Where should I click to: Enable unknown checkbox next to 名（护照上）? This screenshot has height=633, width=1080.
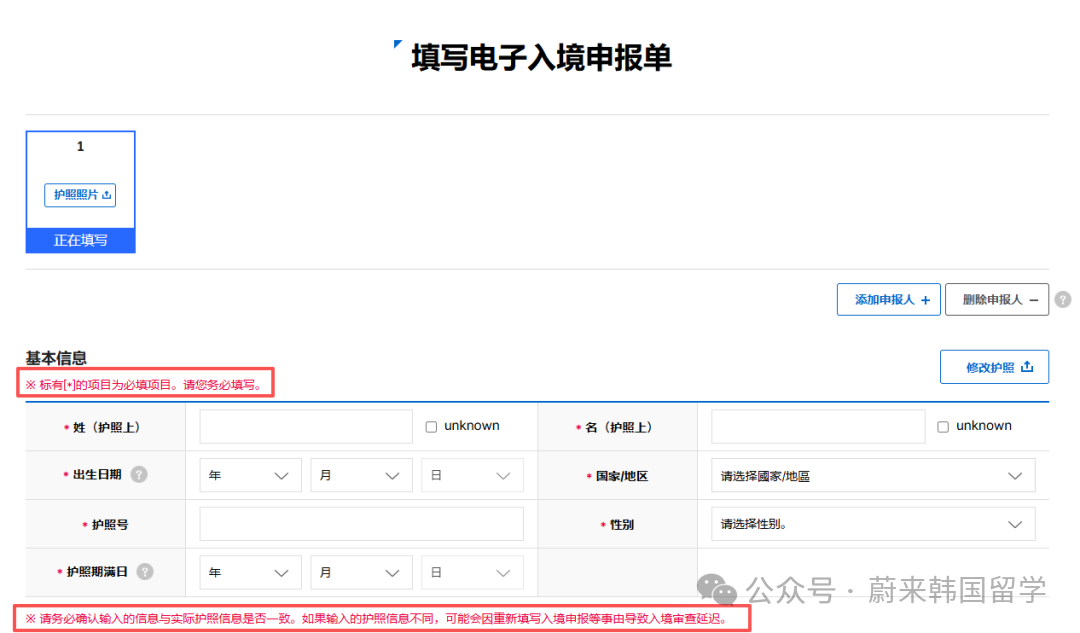942,425
